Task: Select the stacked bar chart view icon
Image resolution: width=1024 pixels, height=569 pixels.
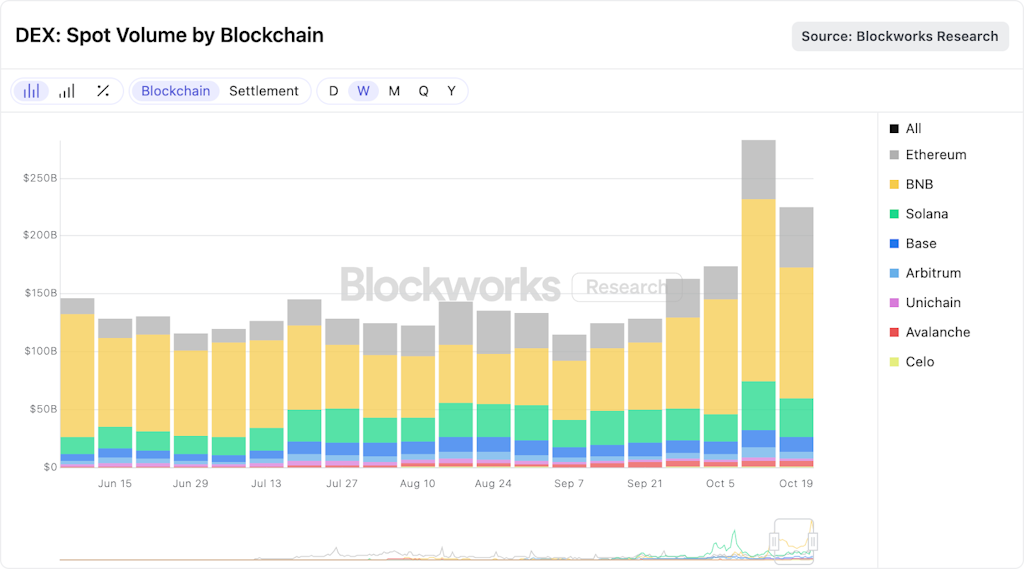Action: click(x=32, y=91)
